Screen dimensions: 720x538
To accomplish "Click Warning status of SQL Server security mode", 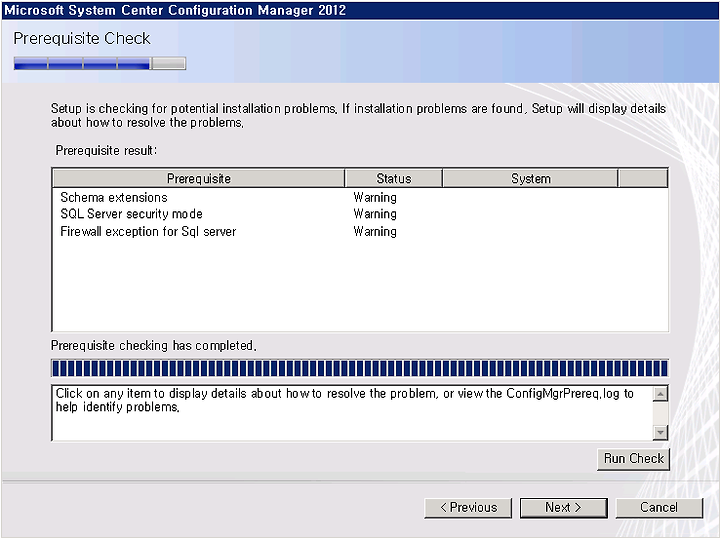I will point(375,214).
